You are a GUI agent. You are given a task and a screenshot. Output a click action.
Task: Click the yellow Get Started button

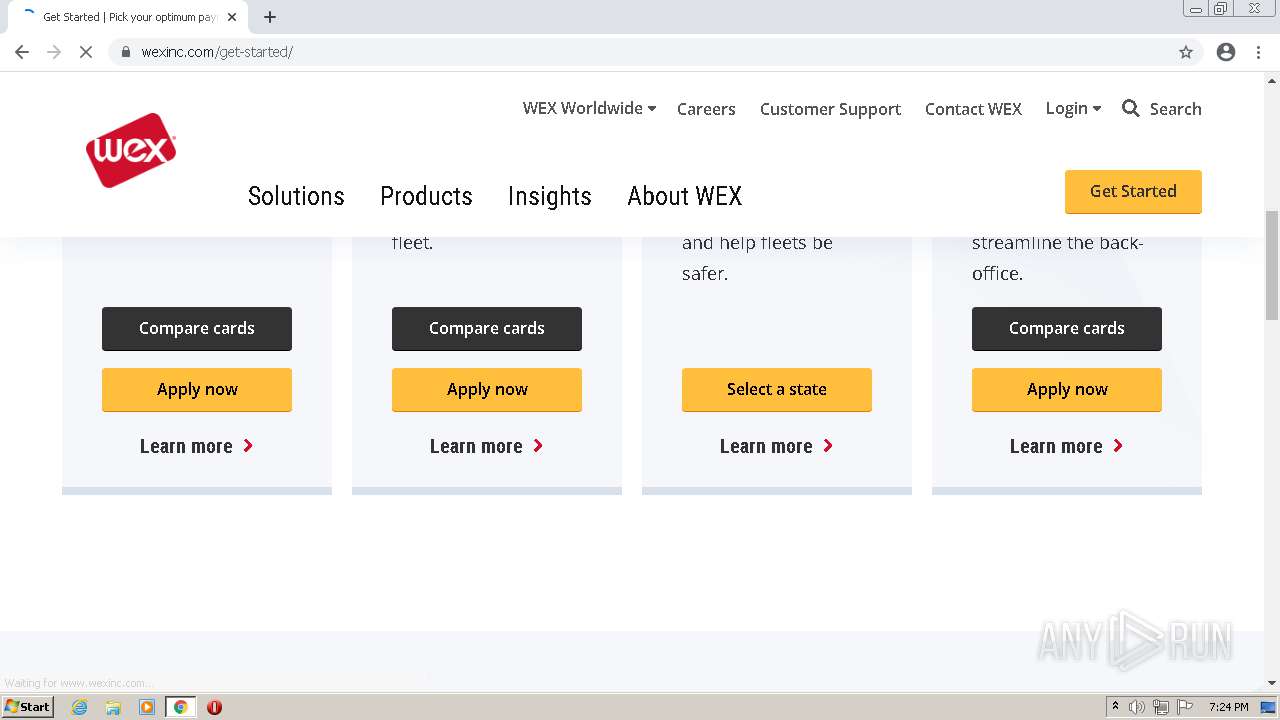click(x=1133, y=191)
